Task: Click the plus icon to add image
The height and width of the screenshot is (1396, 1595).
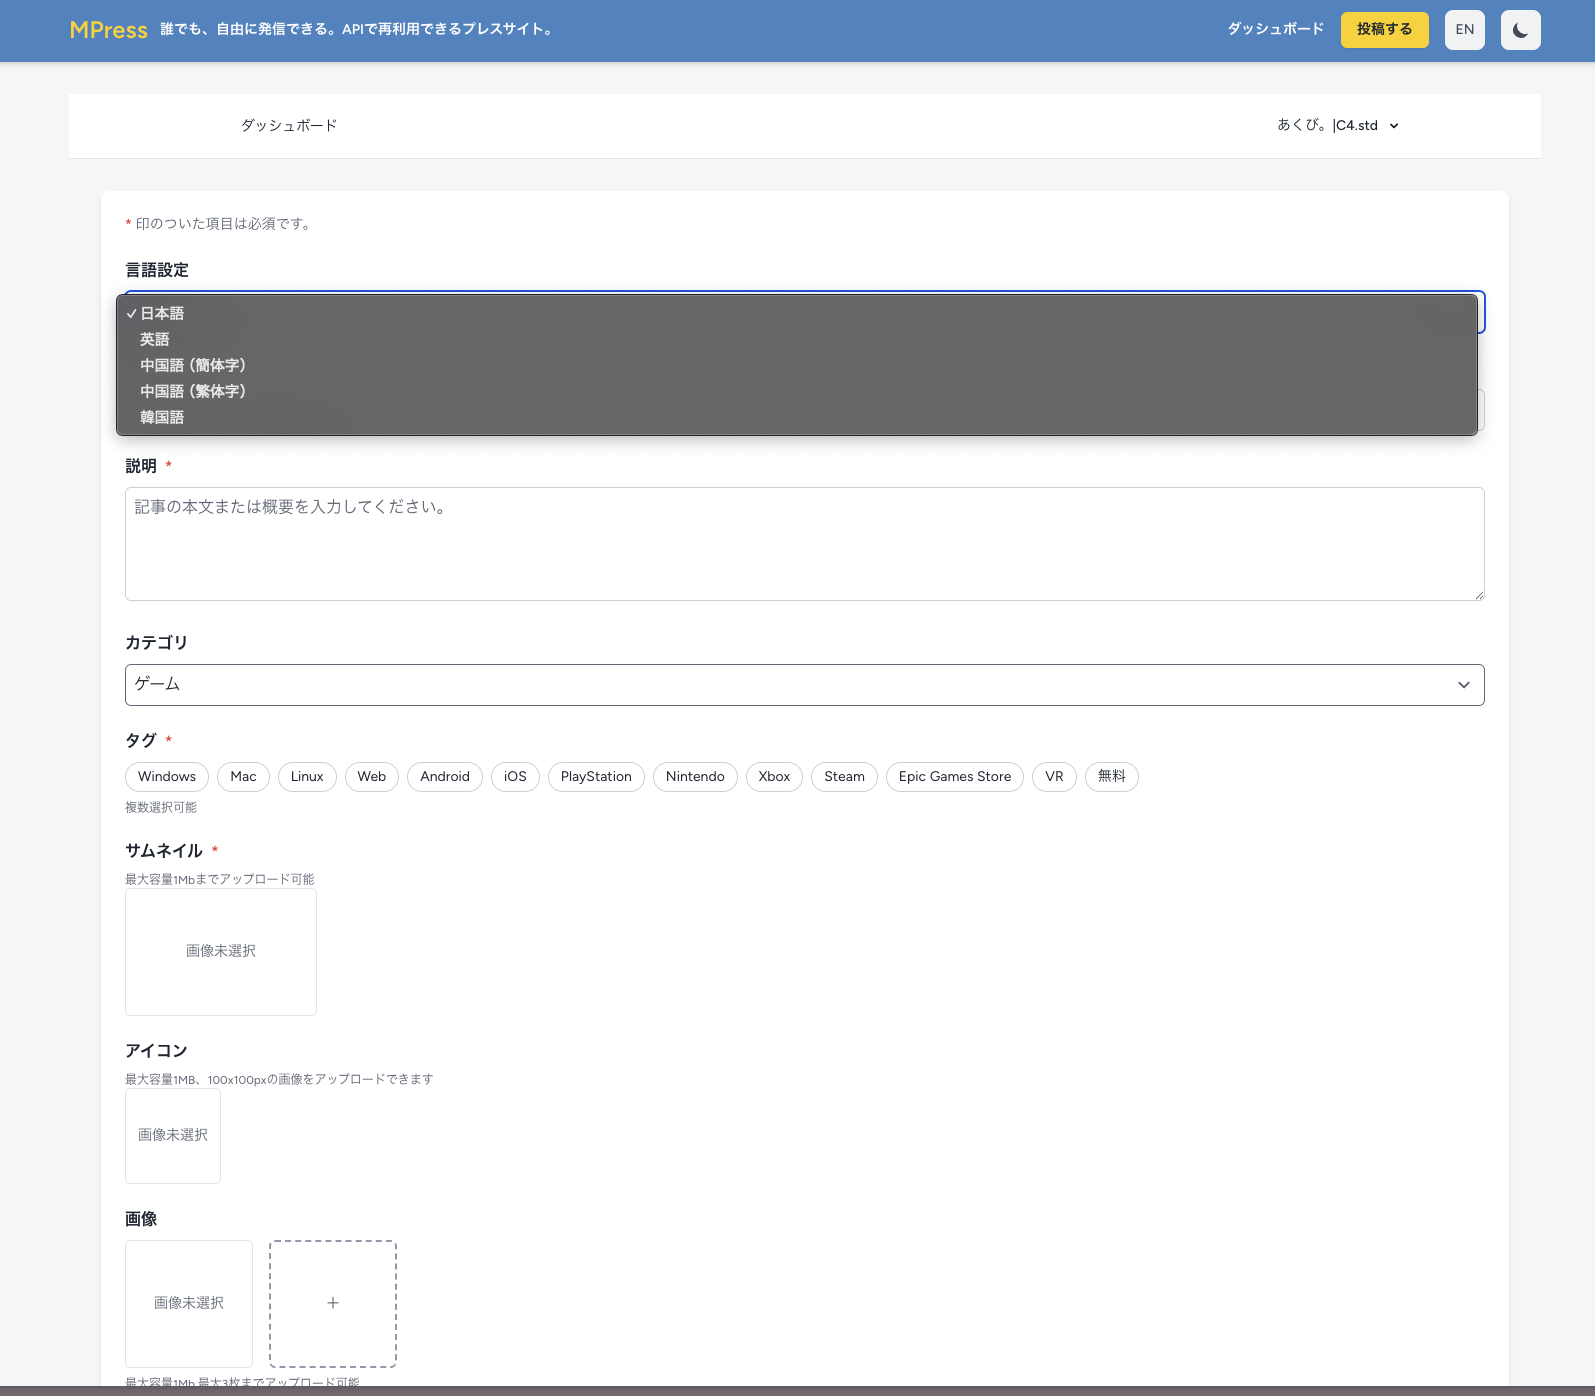Action: point(333,1303)
